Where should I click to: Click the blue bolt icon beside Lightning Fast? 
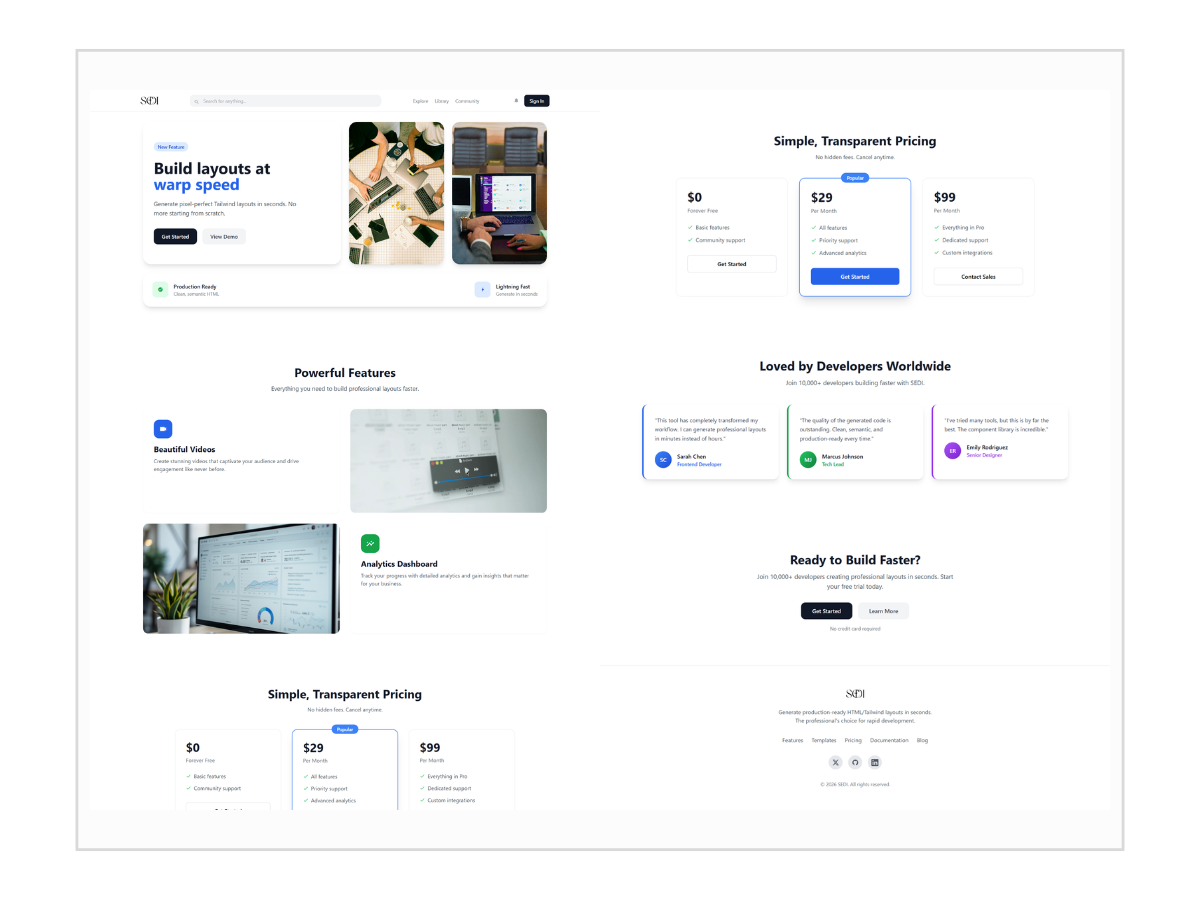point(482,290)
